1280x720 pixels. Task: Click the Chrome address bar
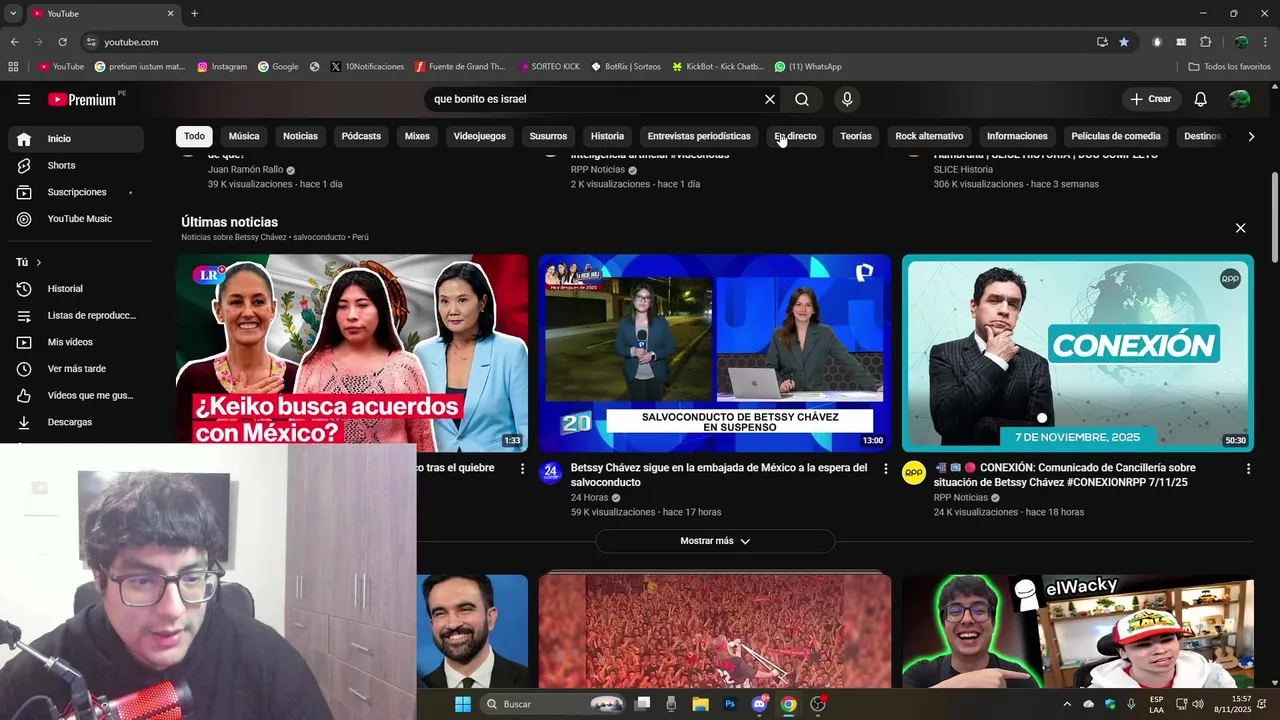point(590,42)
